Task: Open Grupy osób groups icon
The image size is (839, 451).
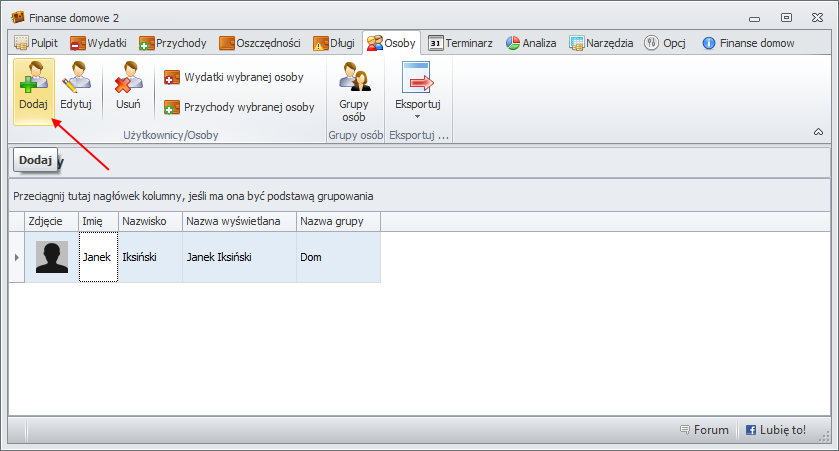Action: (x=354, y=80)
